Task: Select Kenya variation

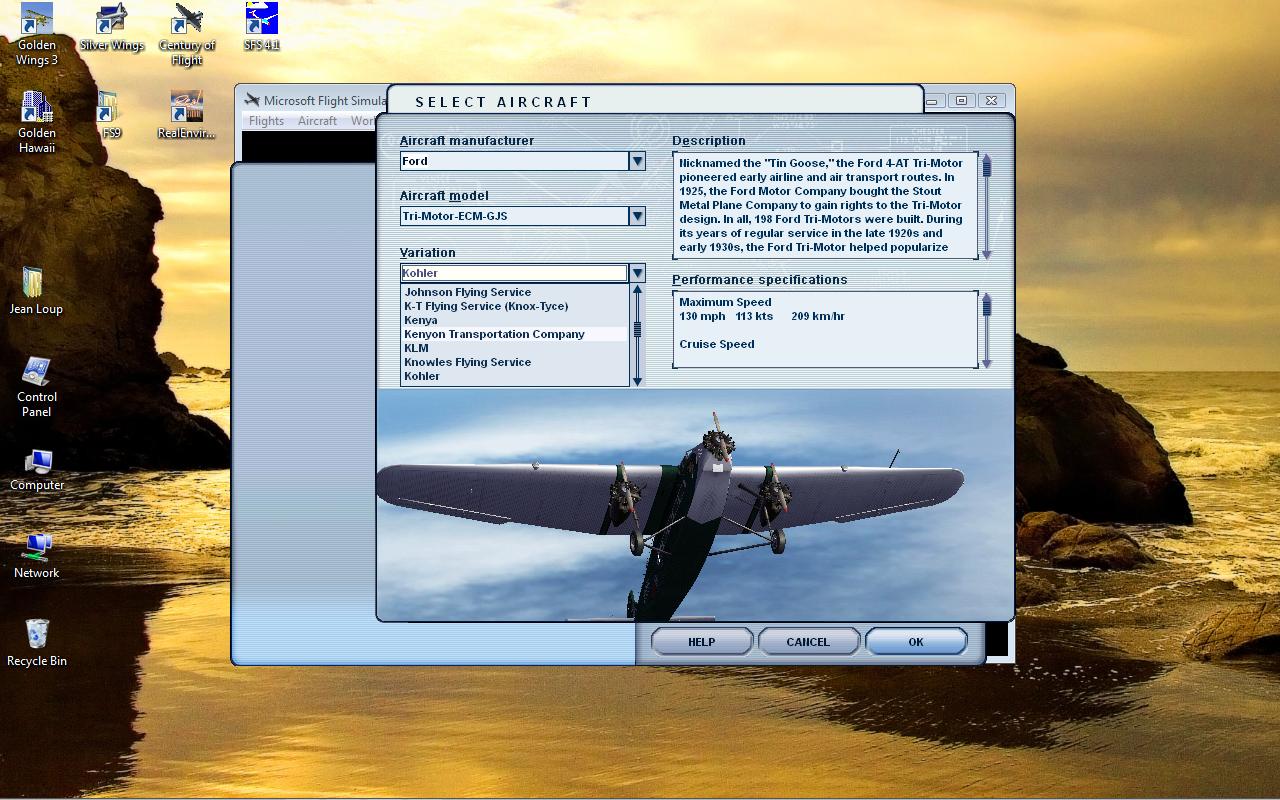Action: 514,320
